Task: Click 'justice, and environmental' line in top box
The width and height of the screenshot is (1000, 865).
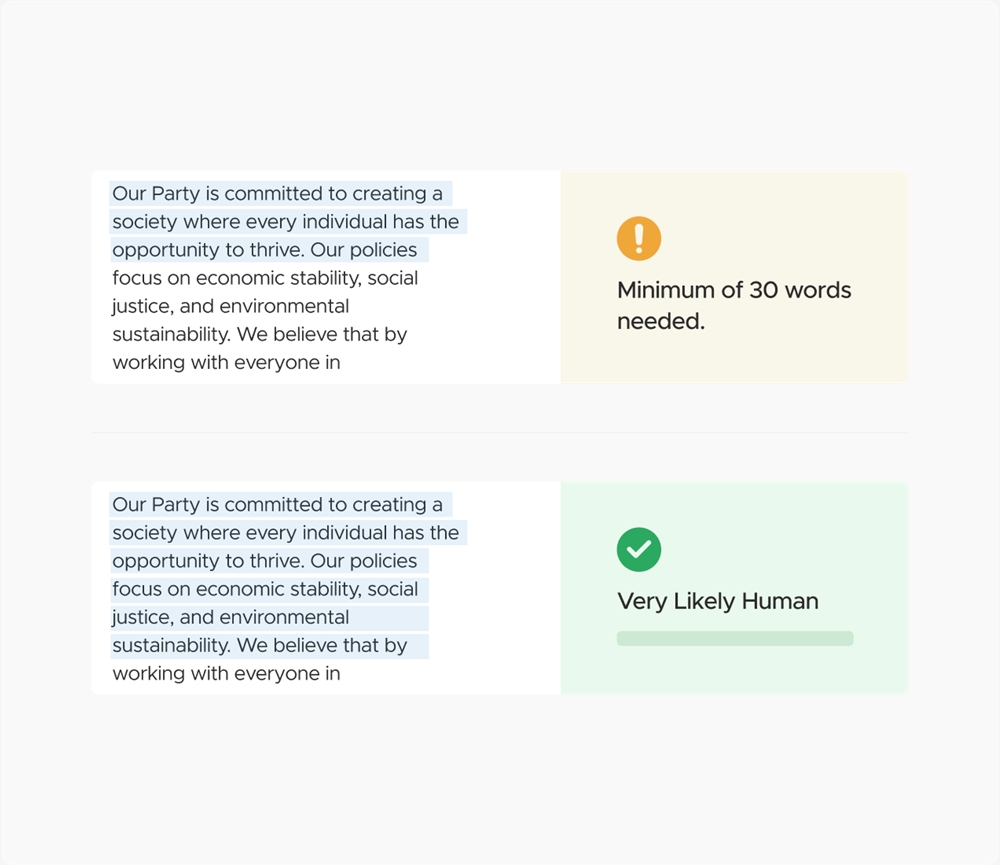Action: (231, 306)
